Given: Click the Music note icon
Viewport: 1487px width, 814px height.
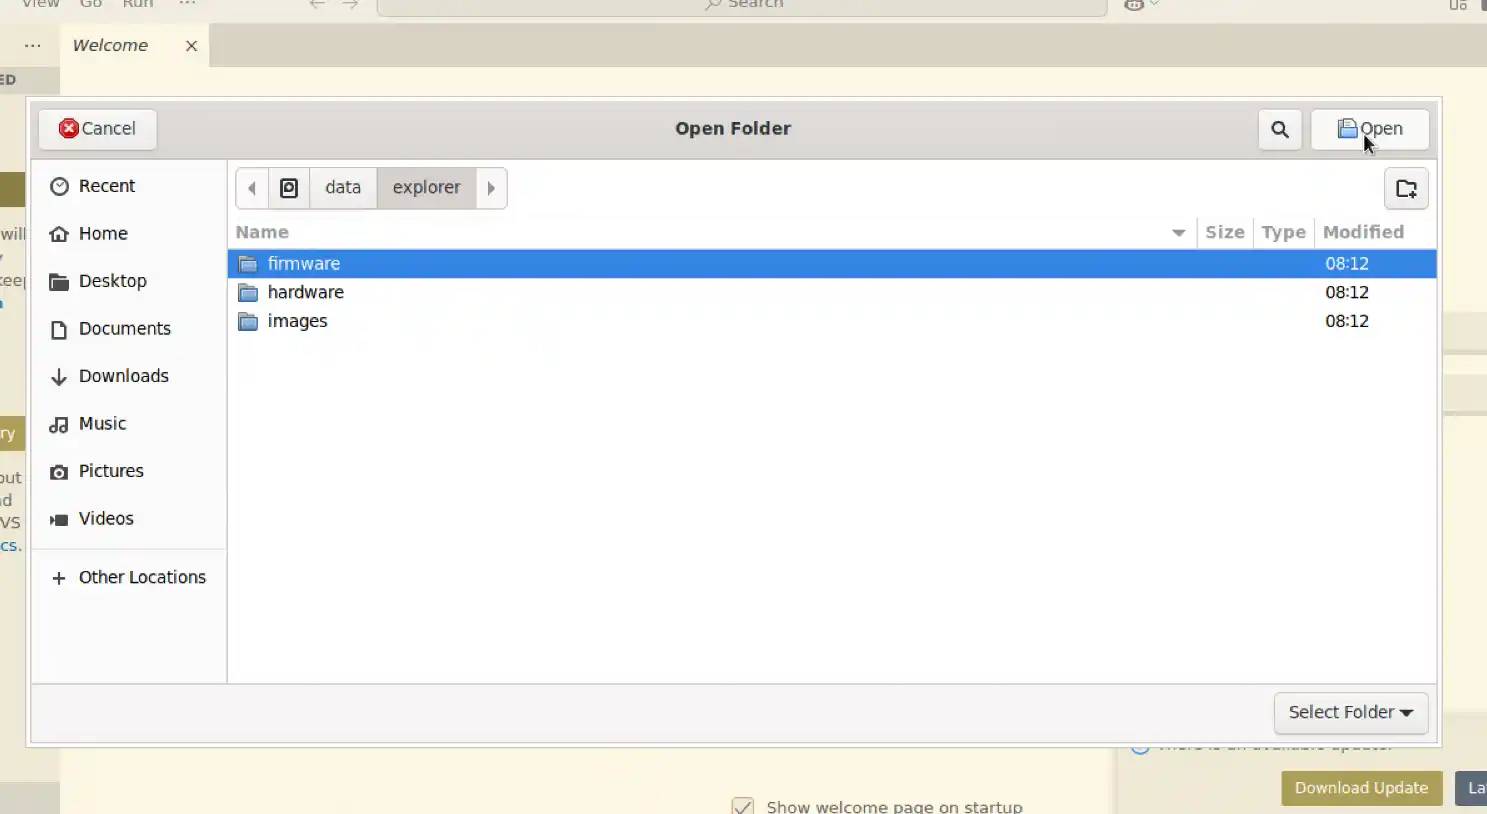Looking at the screenshot, I should 59,425.
